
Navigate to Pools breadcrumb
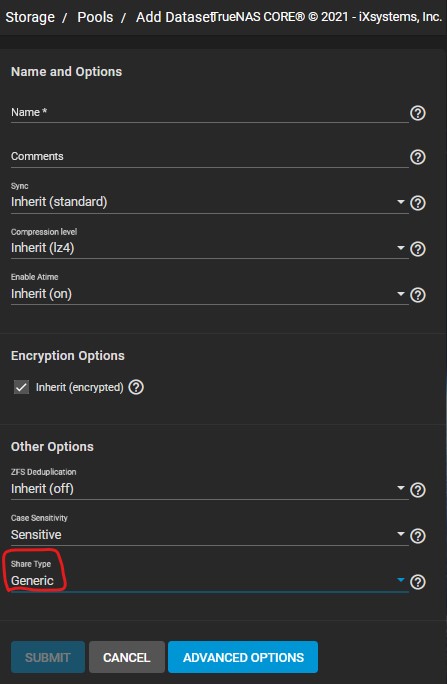coord(95,17)
